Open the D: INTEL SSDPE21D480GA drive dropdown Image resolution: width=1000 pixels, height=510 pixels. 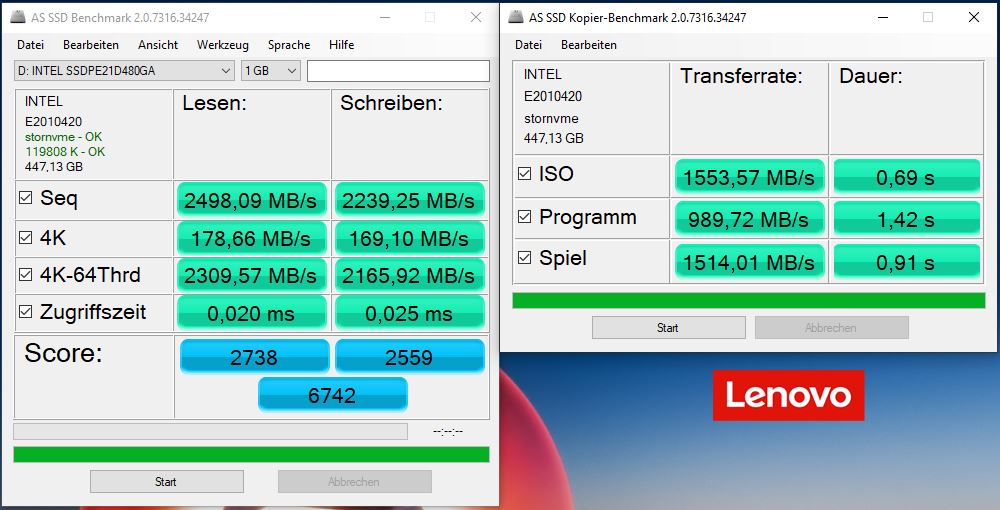click(x=124, y=71)
